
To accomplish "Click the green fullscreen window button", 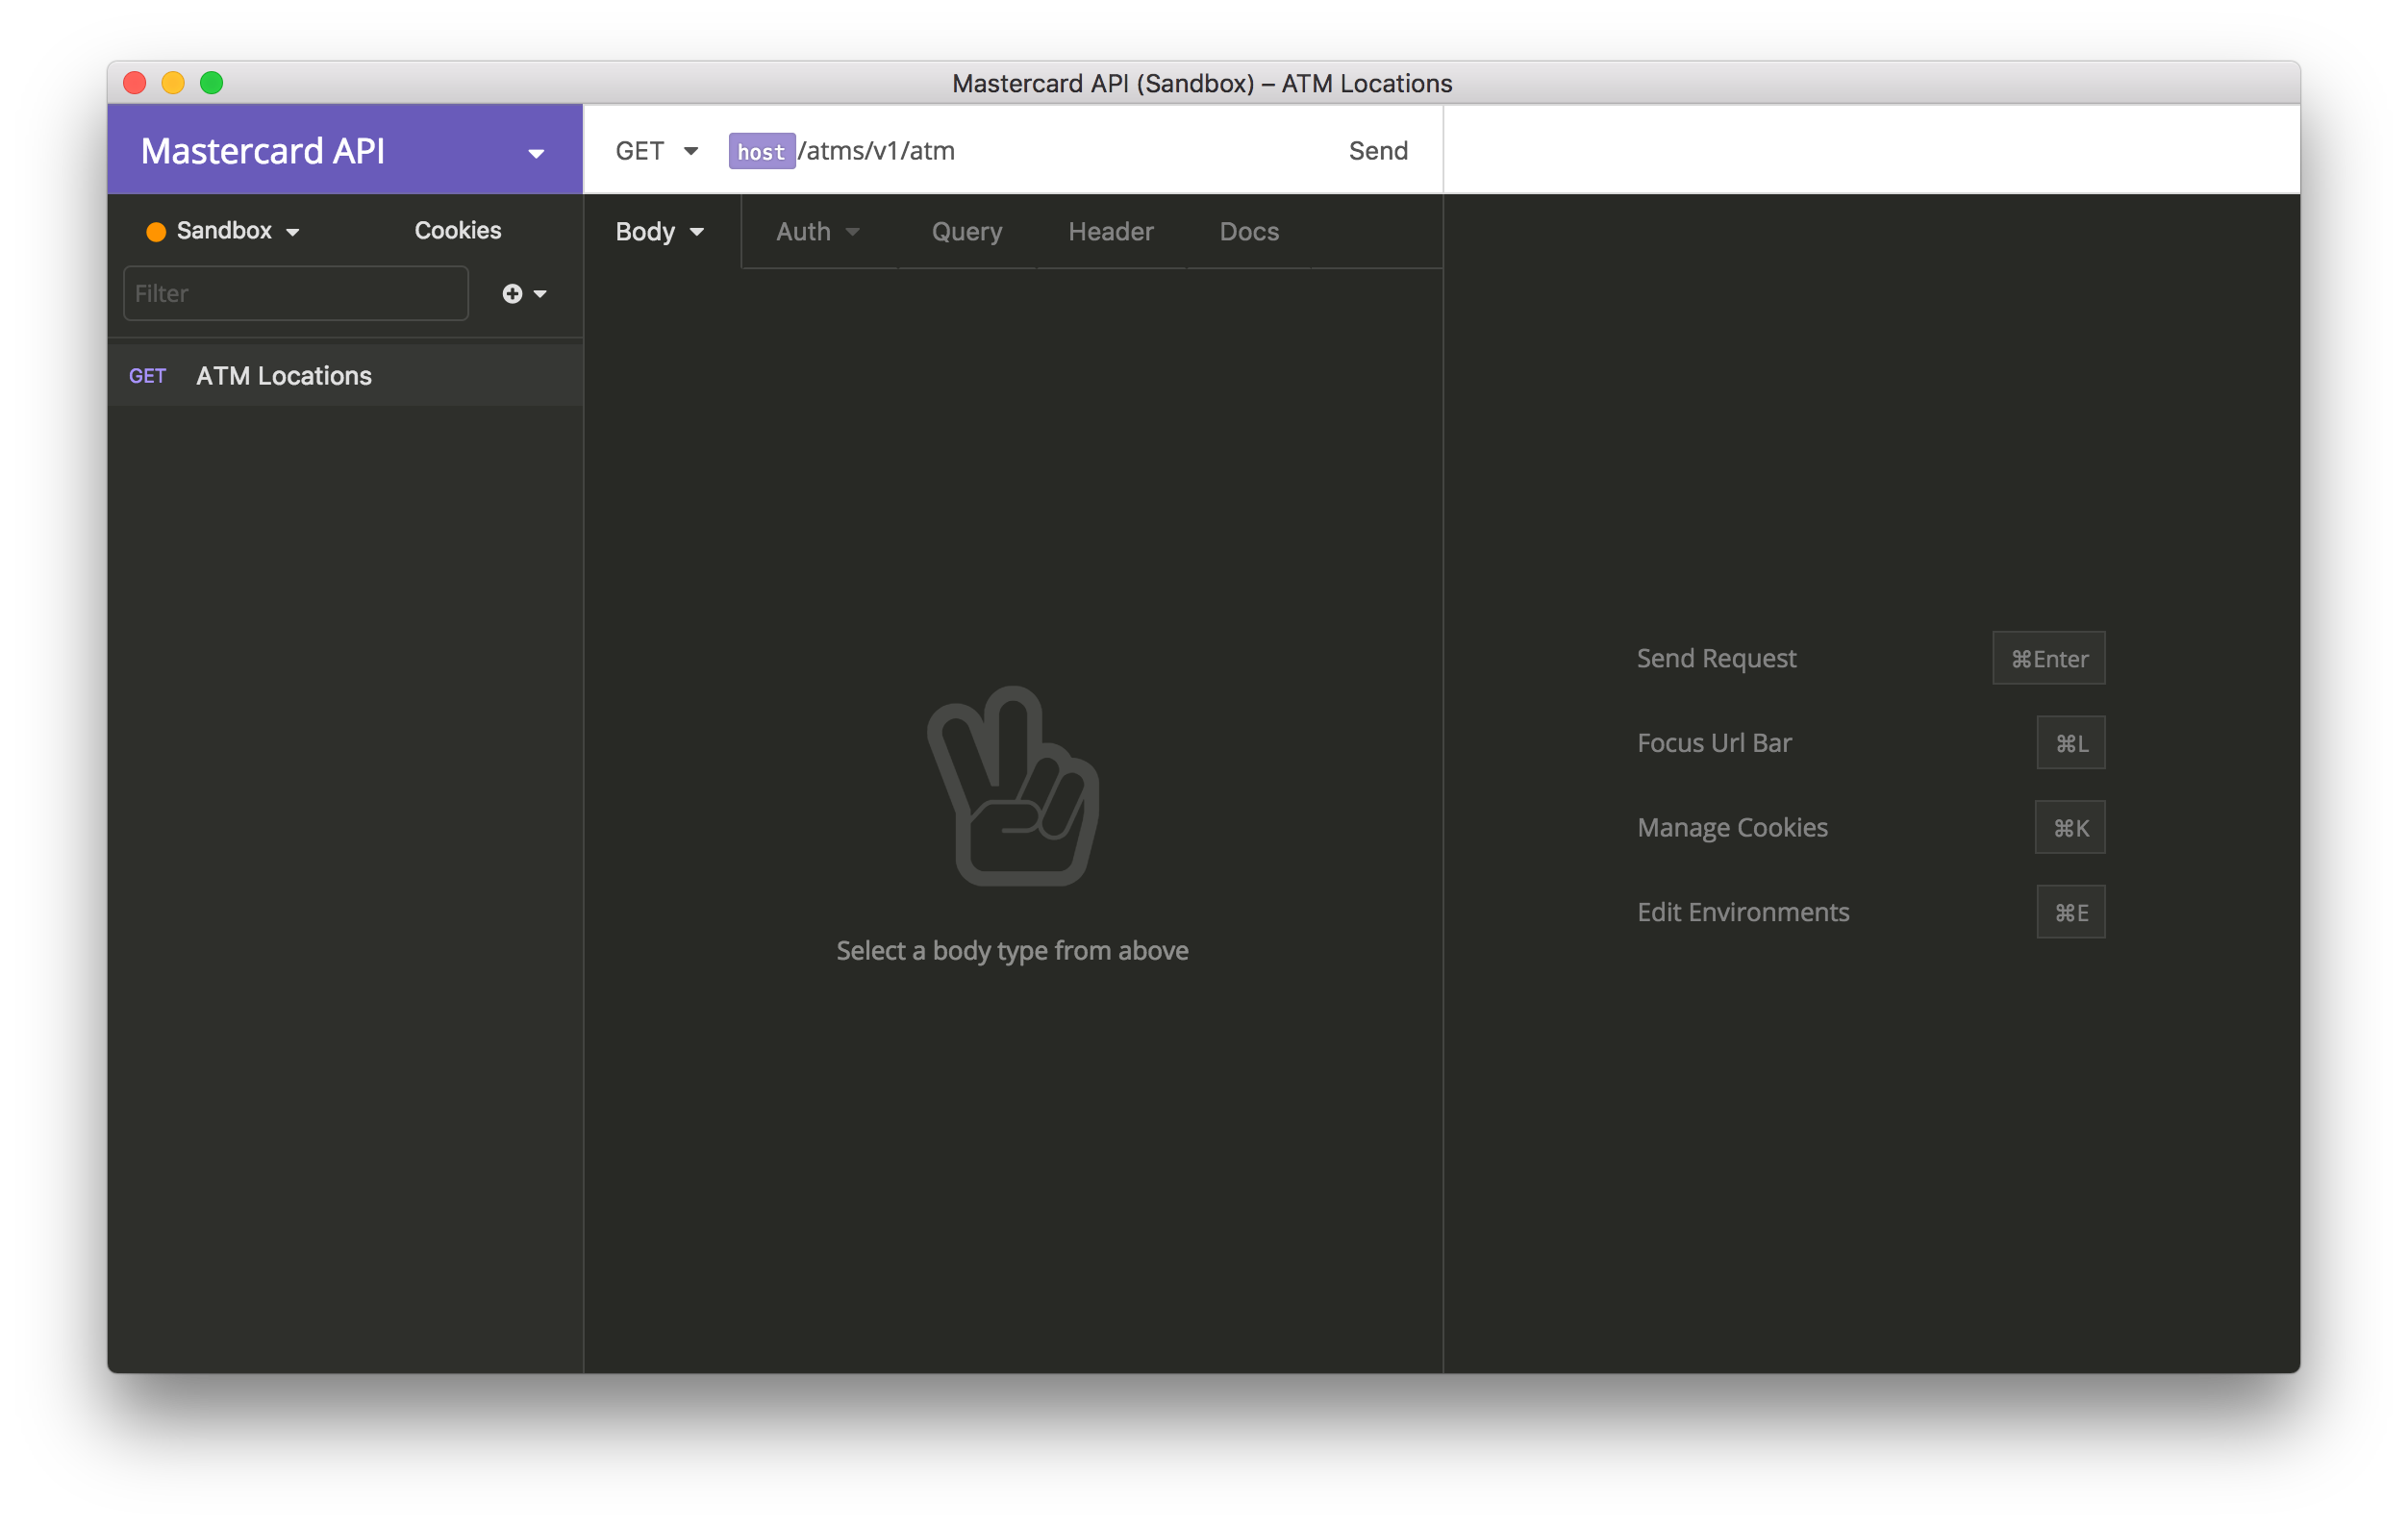I will (211, 83).
